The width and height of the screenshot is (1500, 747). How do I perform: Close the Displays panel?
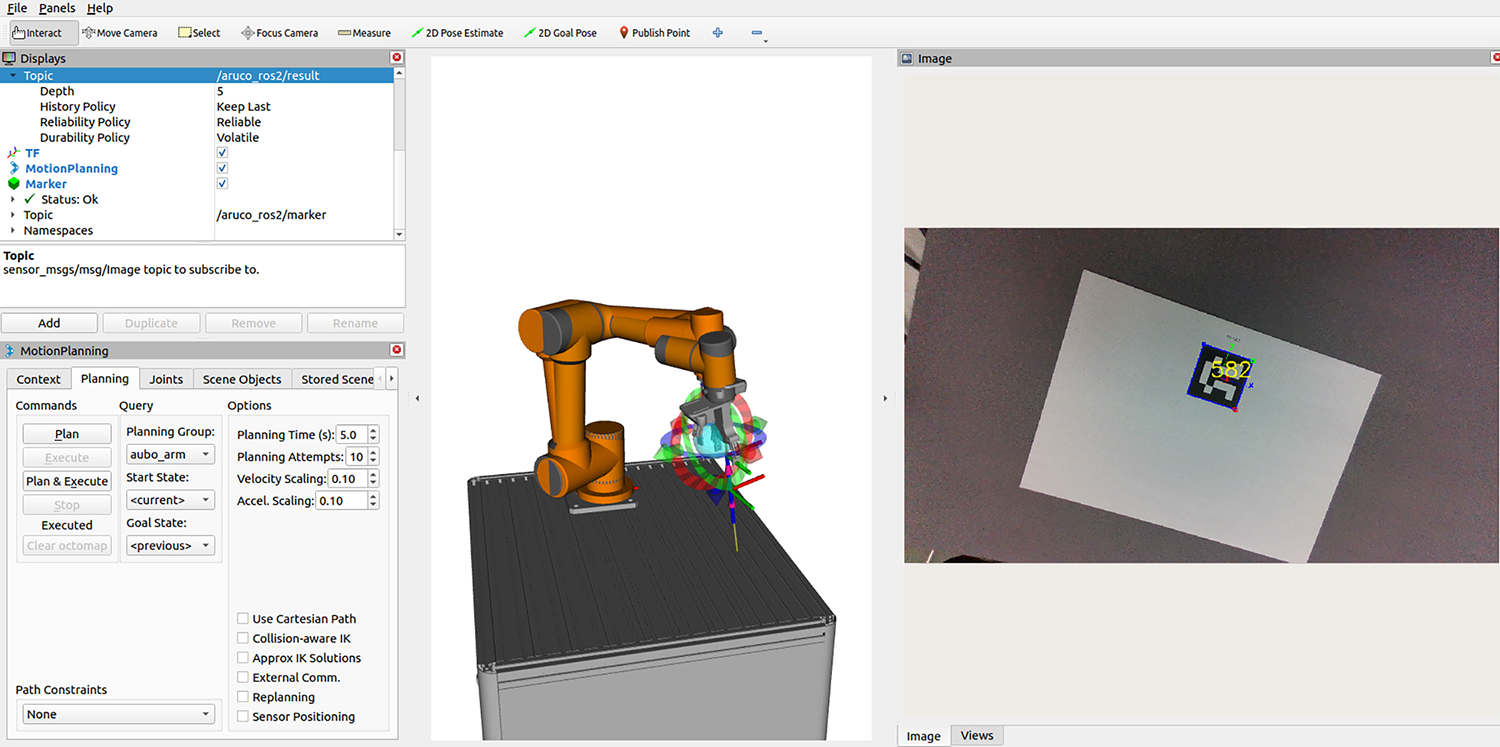[x=397, y=58]
